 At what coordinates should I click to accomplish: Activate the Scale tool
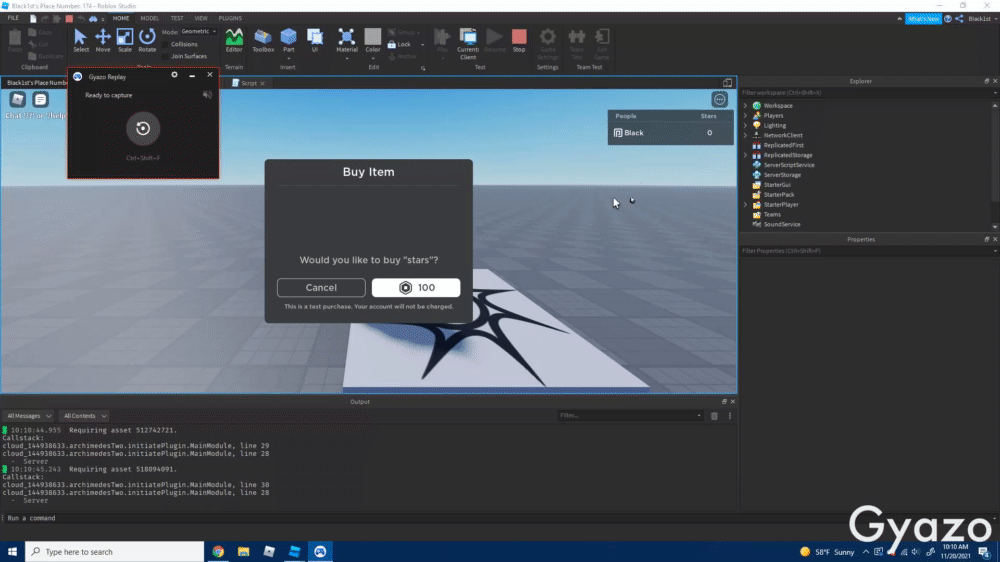pyautogui.click(x=125, y=40)
